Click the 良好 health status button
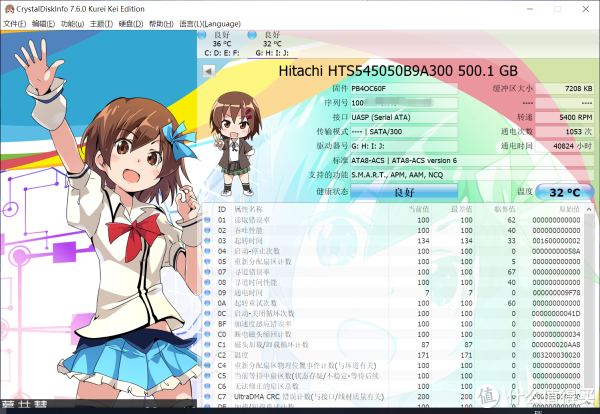Viewport: 600px width, 414px height. 404,192
